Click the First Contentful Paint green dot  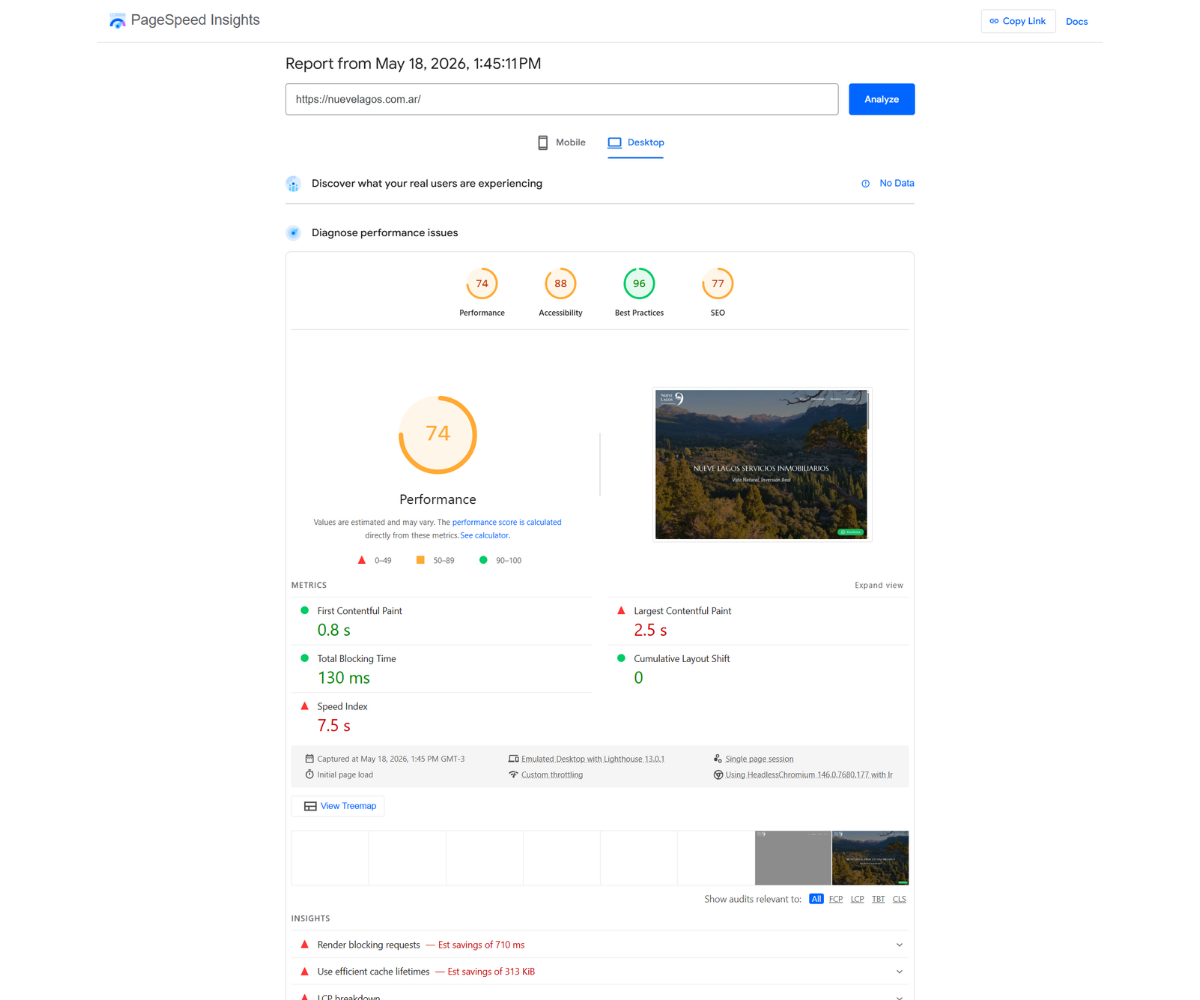[x=305, y=610]
